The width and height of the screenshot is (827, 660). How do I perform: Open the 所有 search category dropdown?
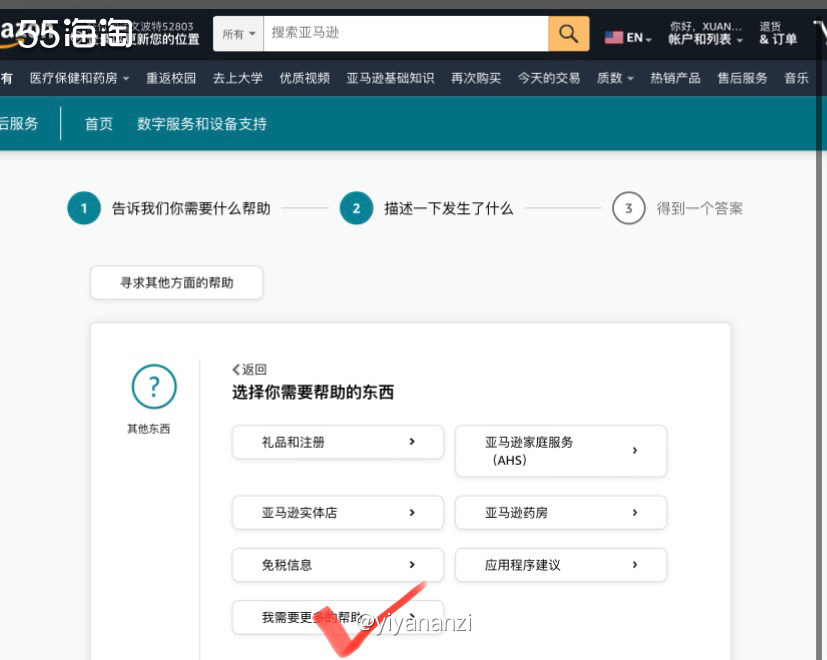[238, 34]
